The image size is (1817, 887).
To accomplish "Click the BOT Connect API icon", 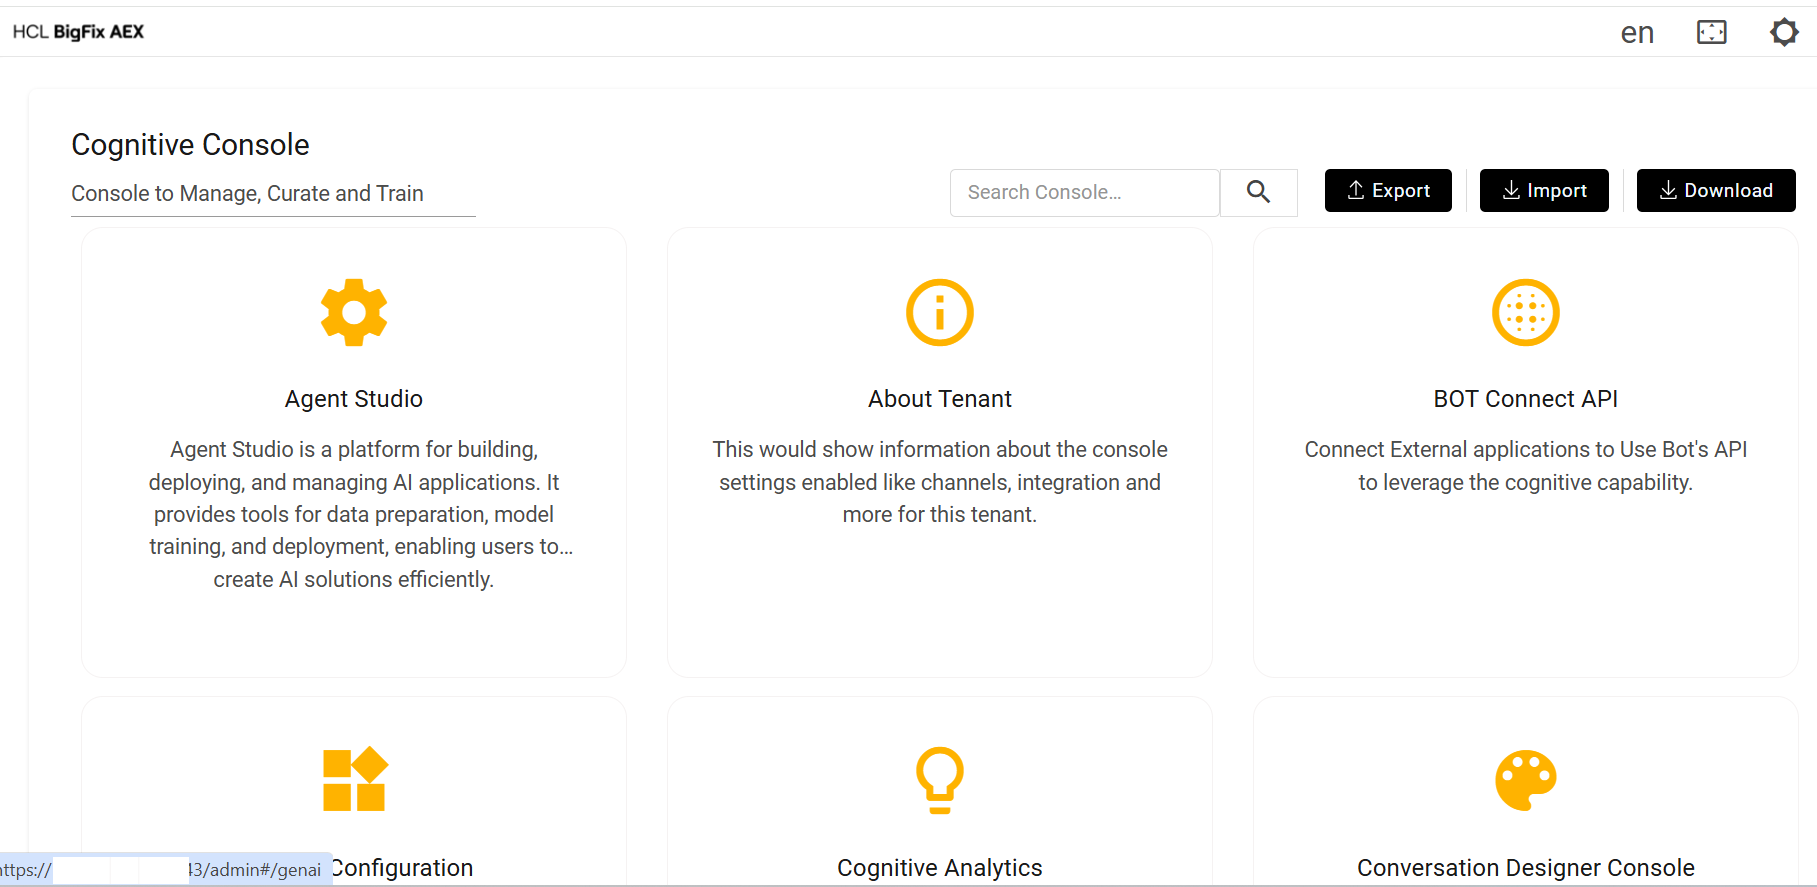I will [1525, 313].
